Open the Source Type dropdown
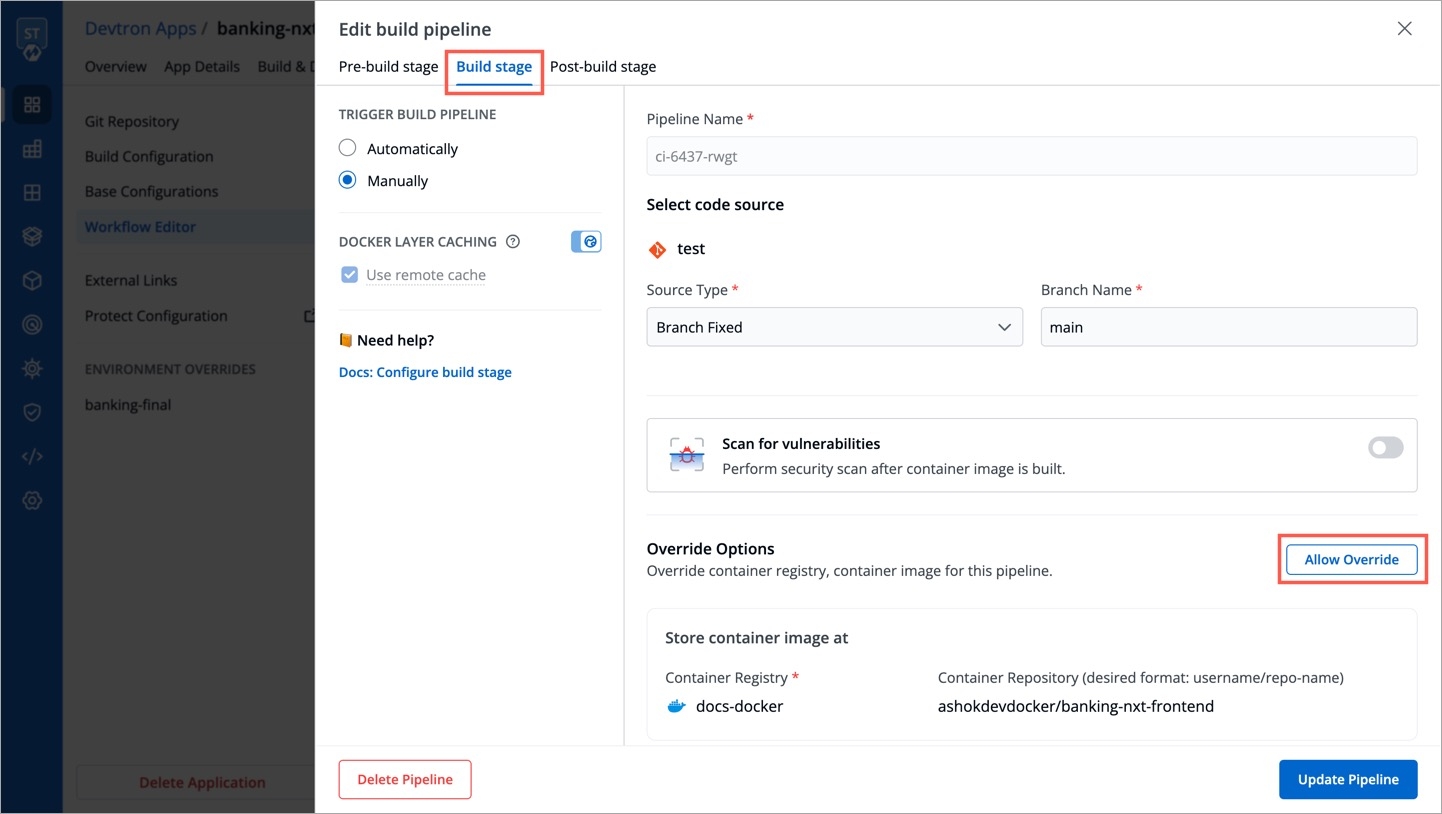The image size is (1442, 814). tap(834, 327)
